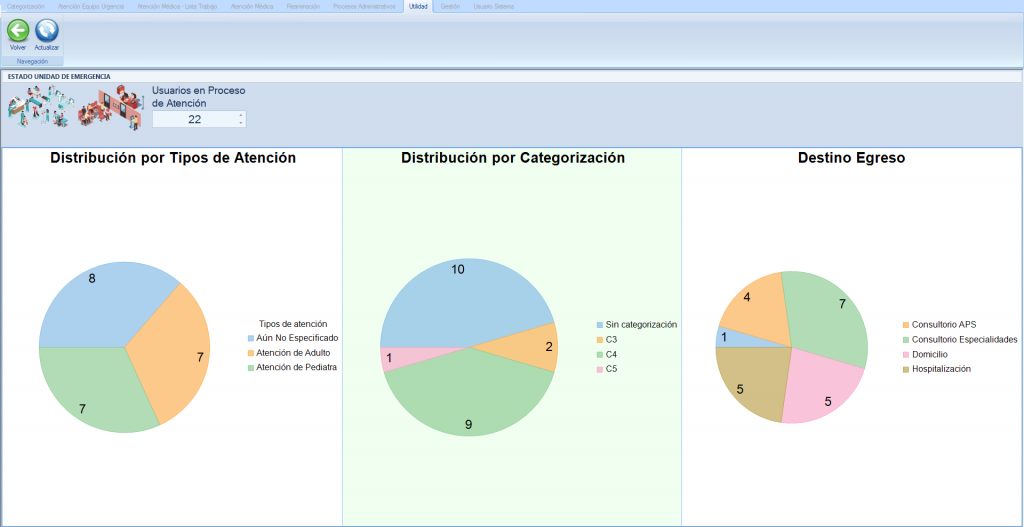Click the Atención de Adulto legend swatch
Viewport: 1024px width, 527px height.
click(x=251, y=353)
